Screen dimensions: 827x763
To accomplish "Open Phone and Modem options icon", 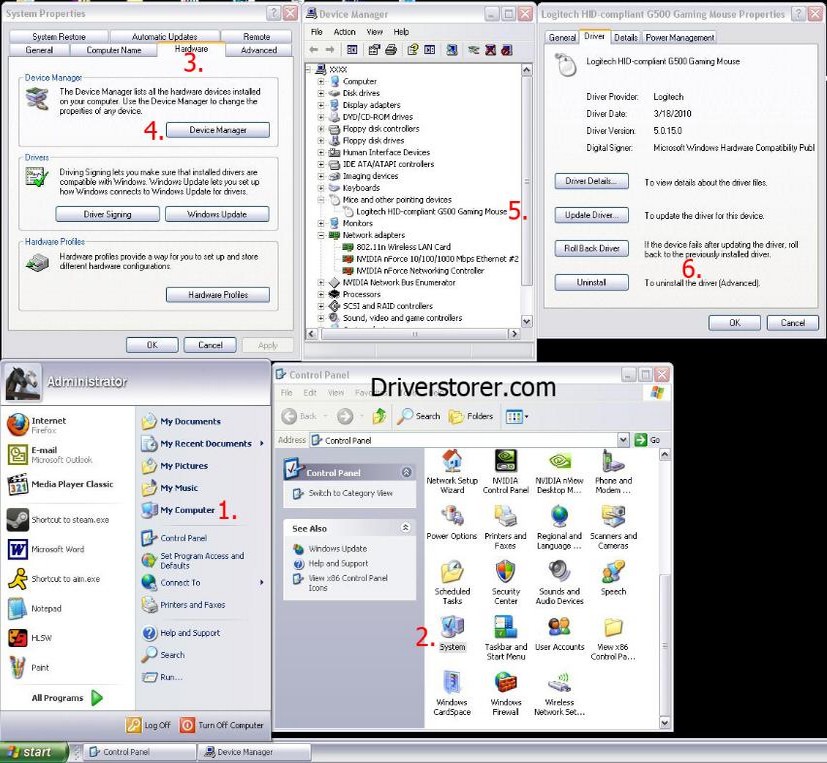I will click(613, 471).
